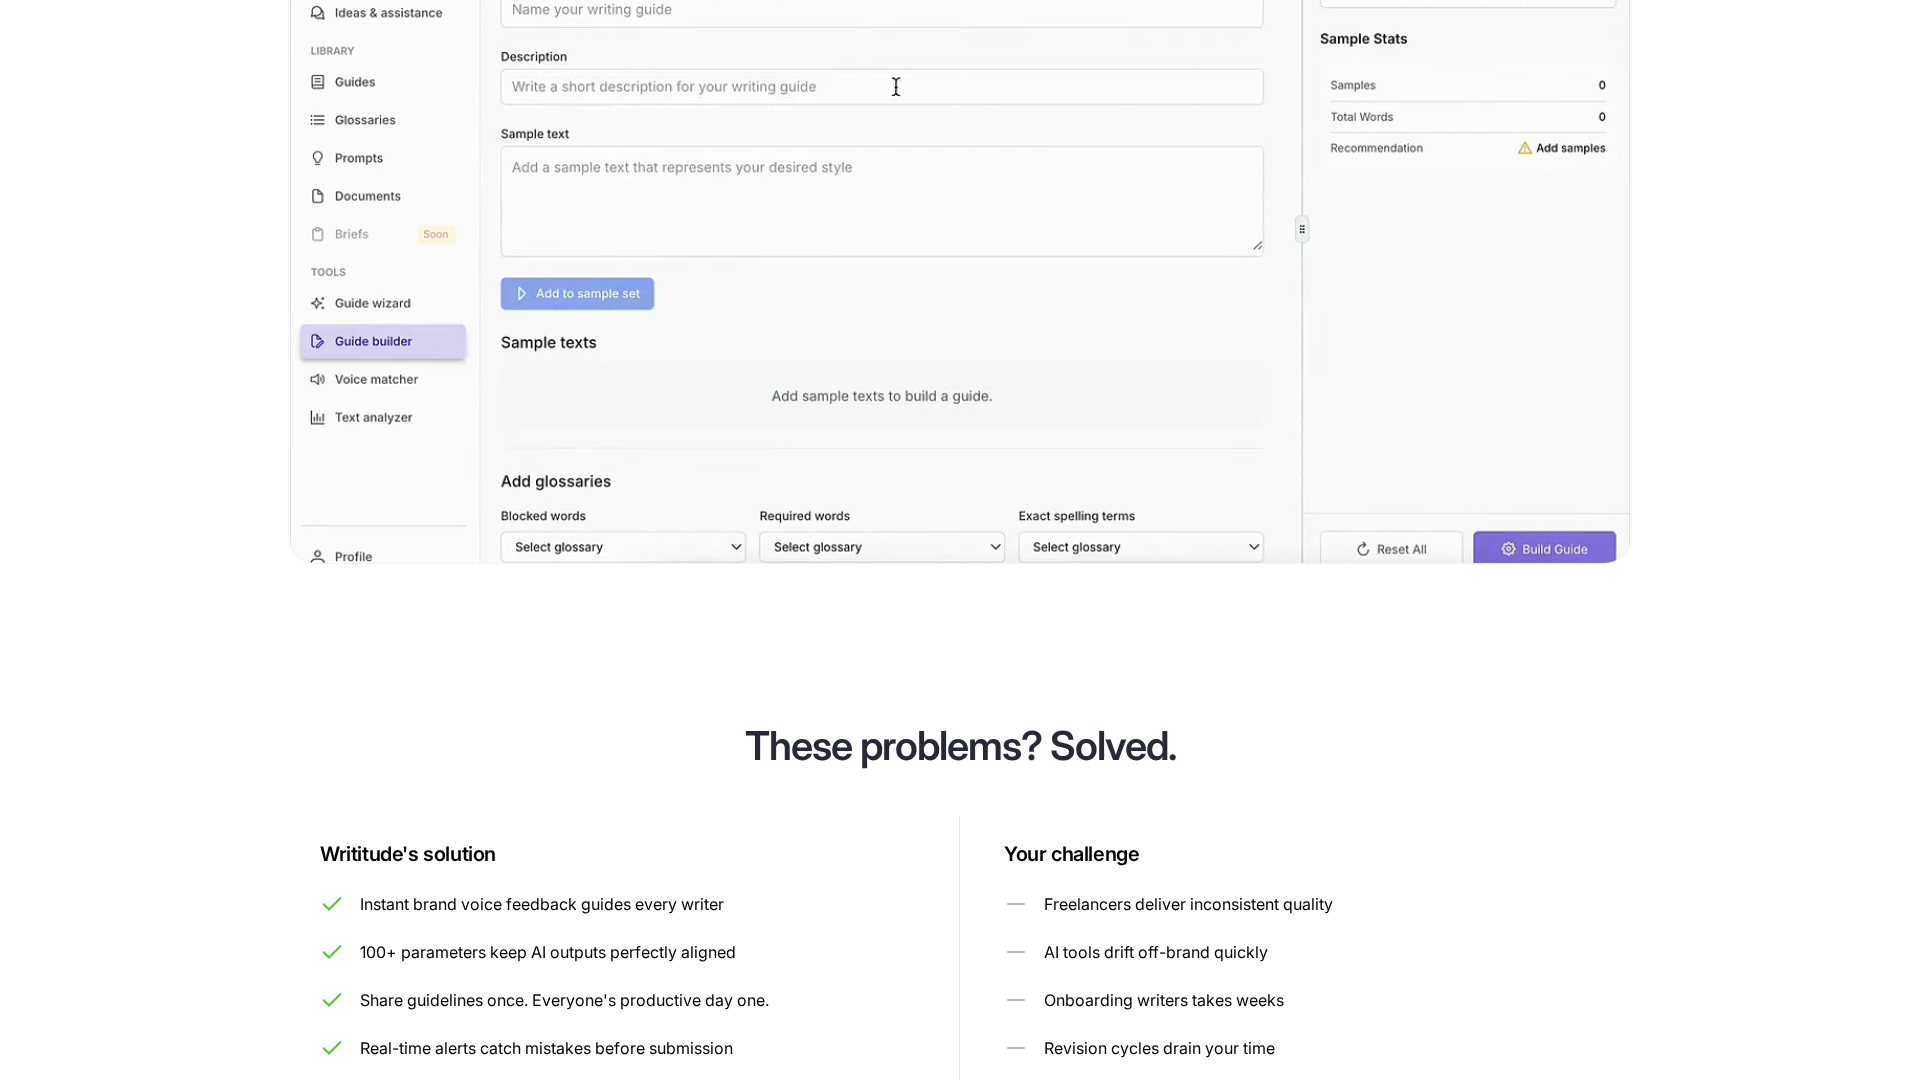Click inside the Sample text area
This screenshot has height=1080, width=1920.
[881, 201]
